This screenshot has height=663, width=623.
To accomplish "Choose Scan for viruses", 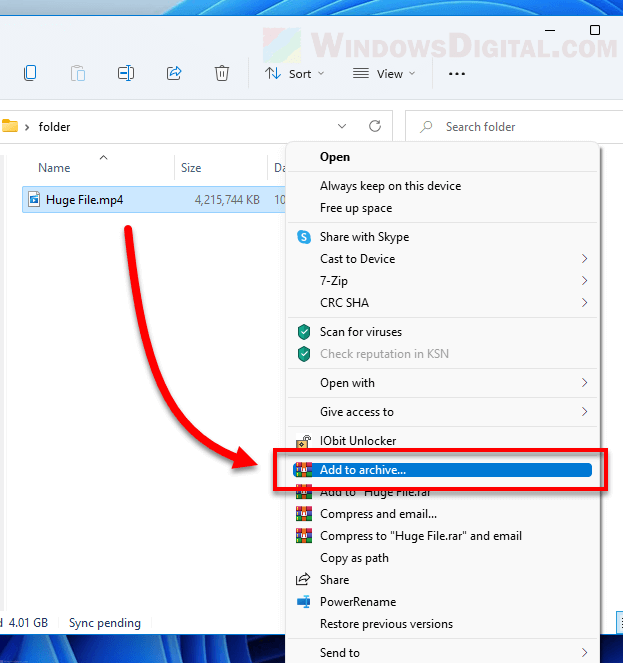I will pyautogui.click(x=442, y=332).
